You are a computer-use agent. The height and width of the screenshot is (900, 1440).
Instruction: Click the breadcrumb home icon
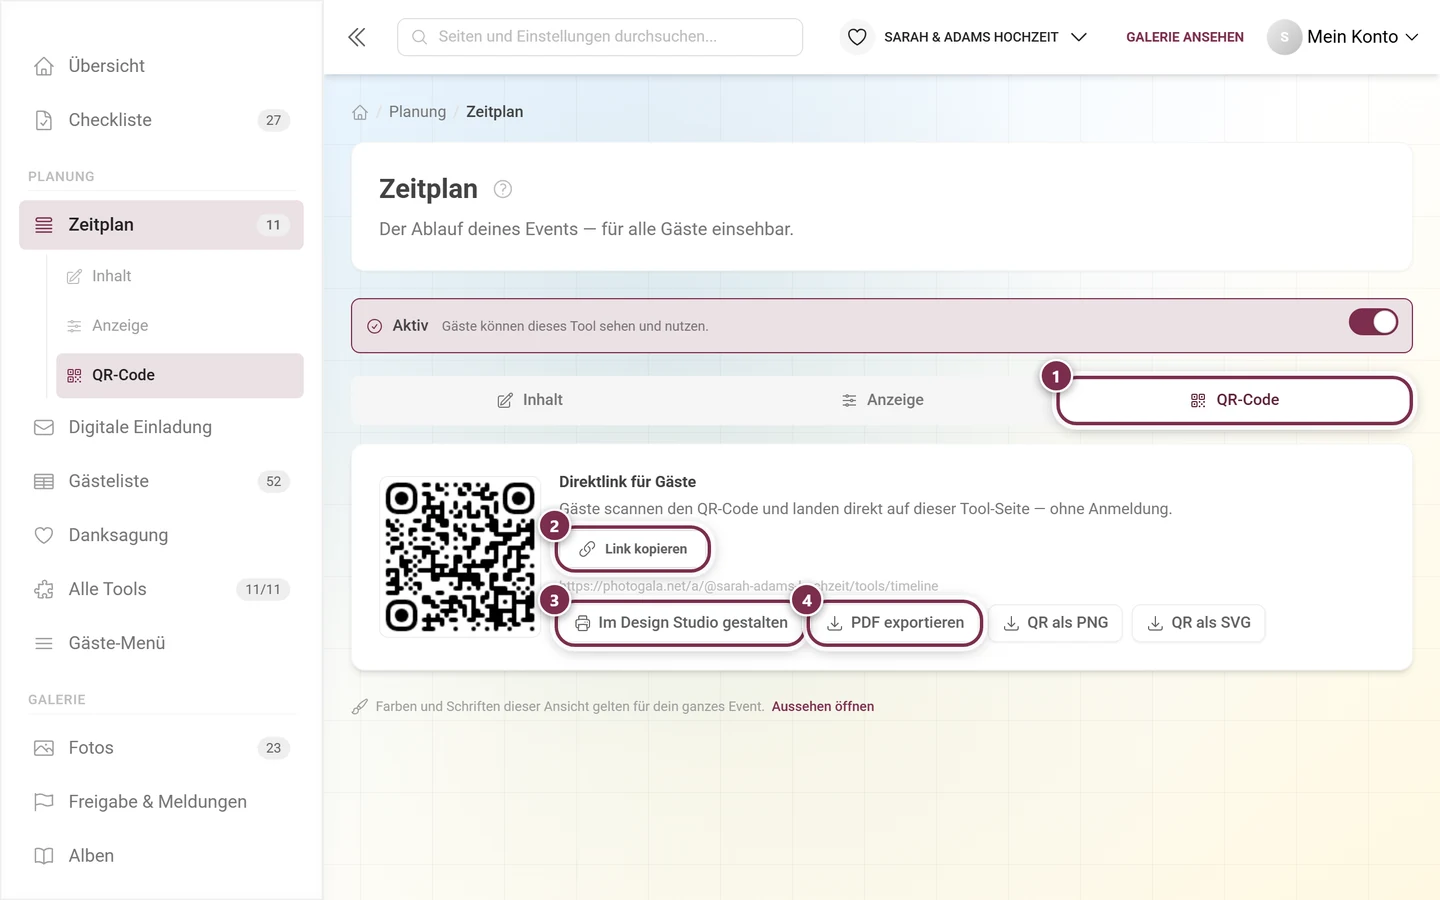coord(360,112)
